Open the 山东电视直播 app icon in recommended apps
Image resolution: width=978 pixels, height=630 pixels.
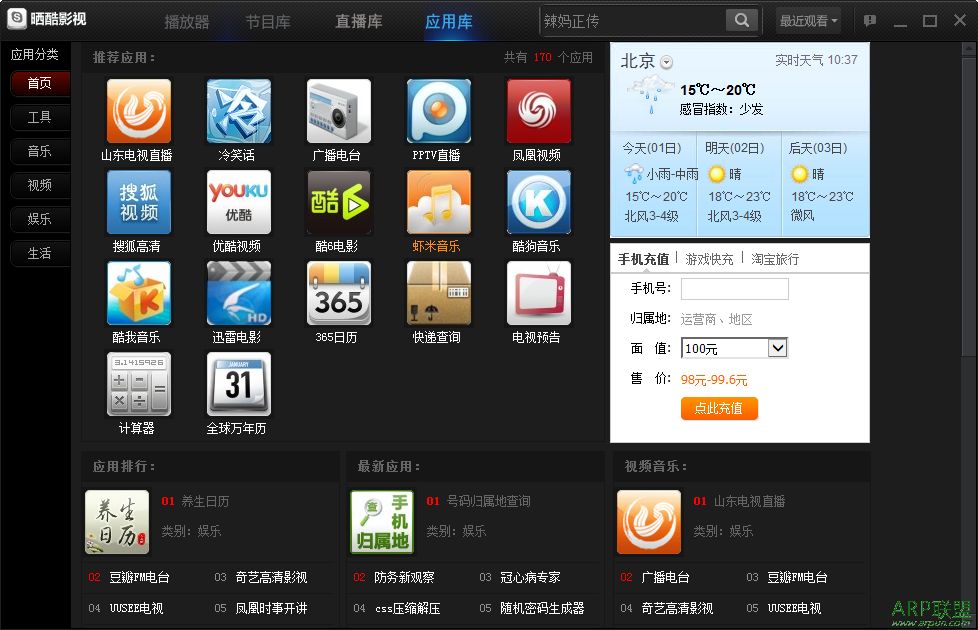tap(138, 111)
